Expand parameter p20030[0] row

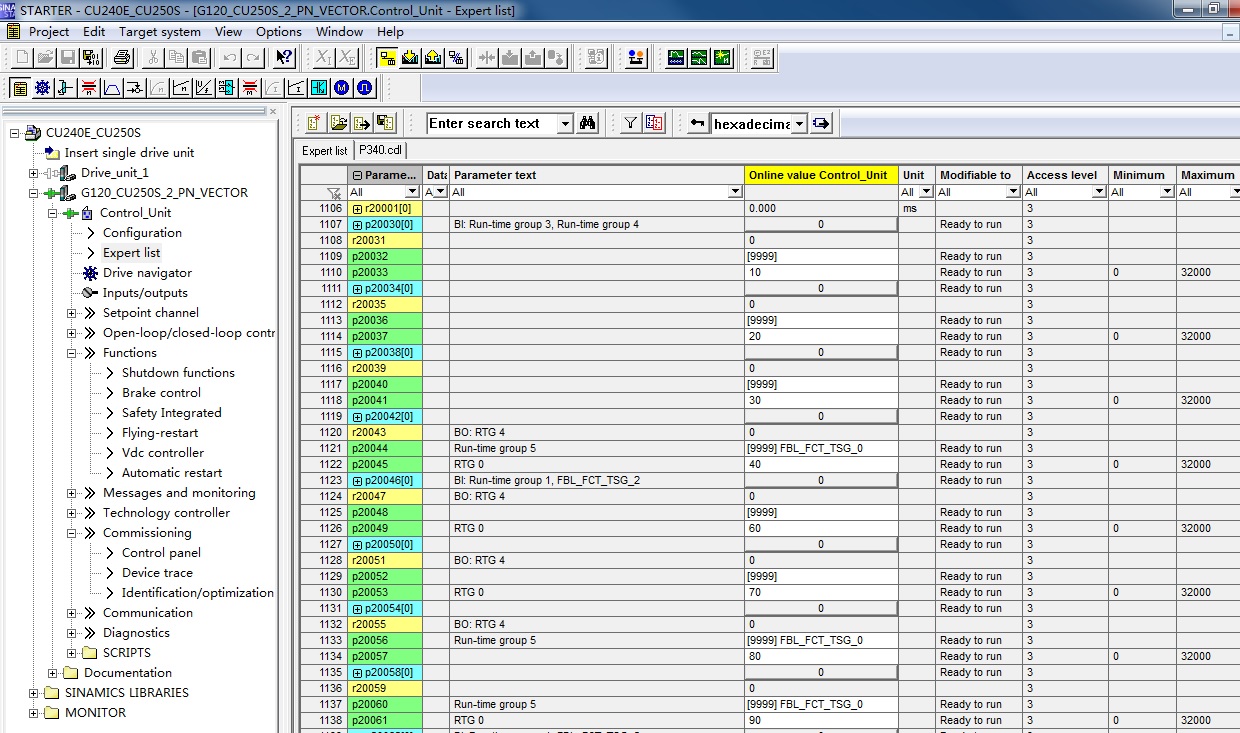click(x=357, y=225)
